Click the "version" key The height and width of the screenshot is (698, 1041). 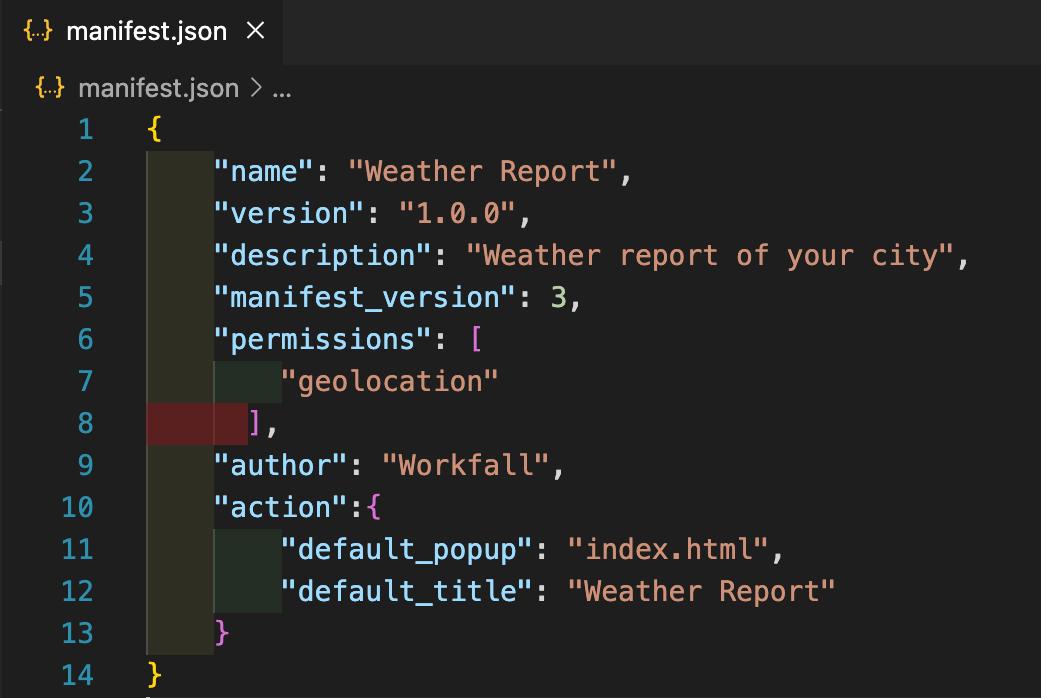pos(289,213)
